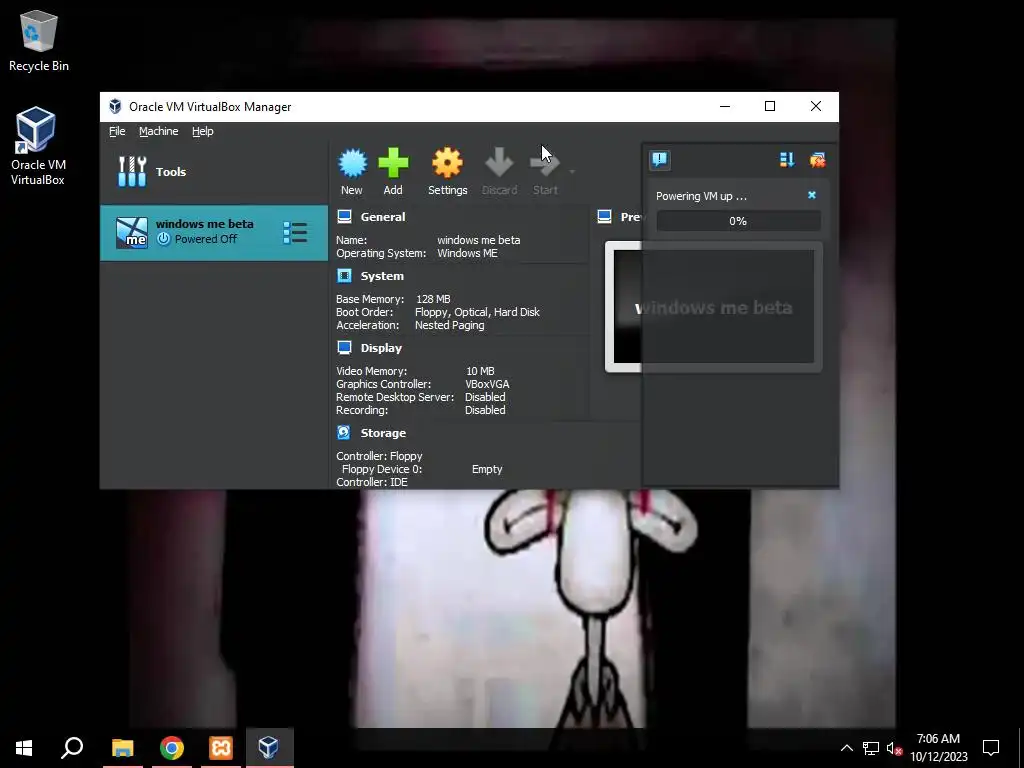Viewport: 1024px width, 768px height.
Task: Click the Storage section disk icon
Action: pos(344,432)
